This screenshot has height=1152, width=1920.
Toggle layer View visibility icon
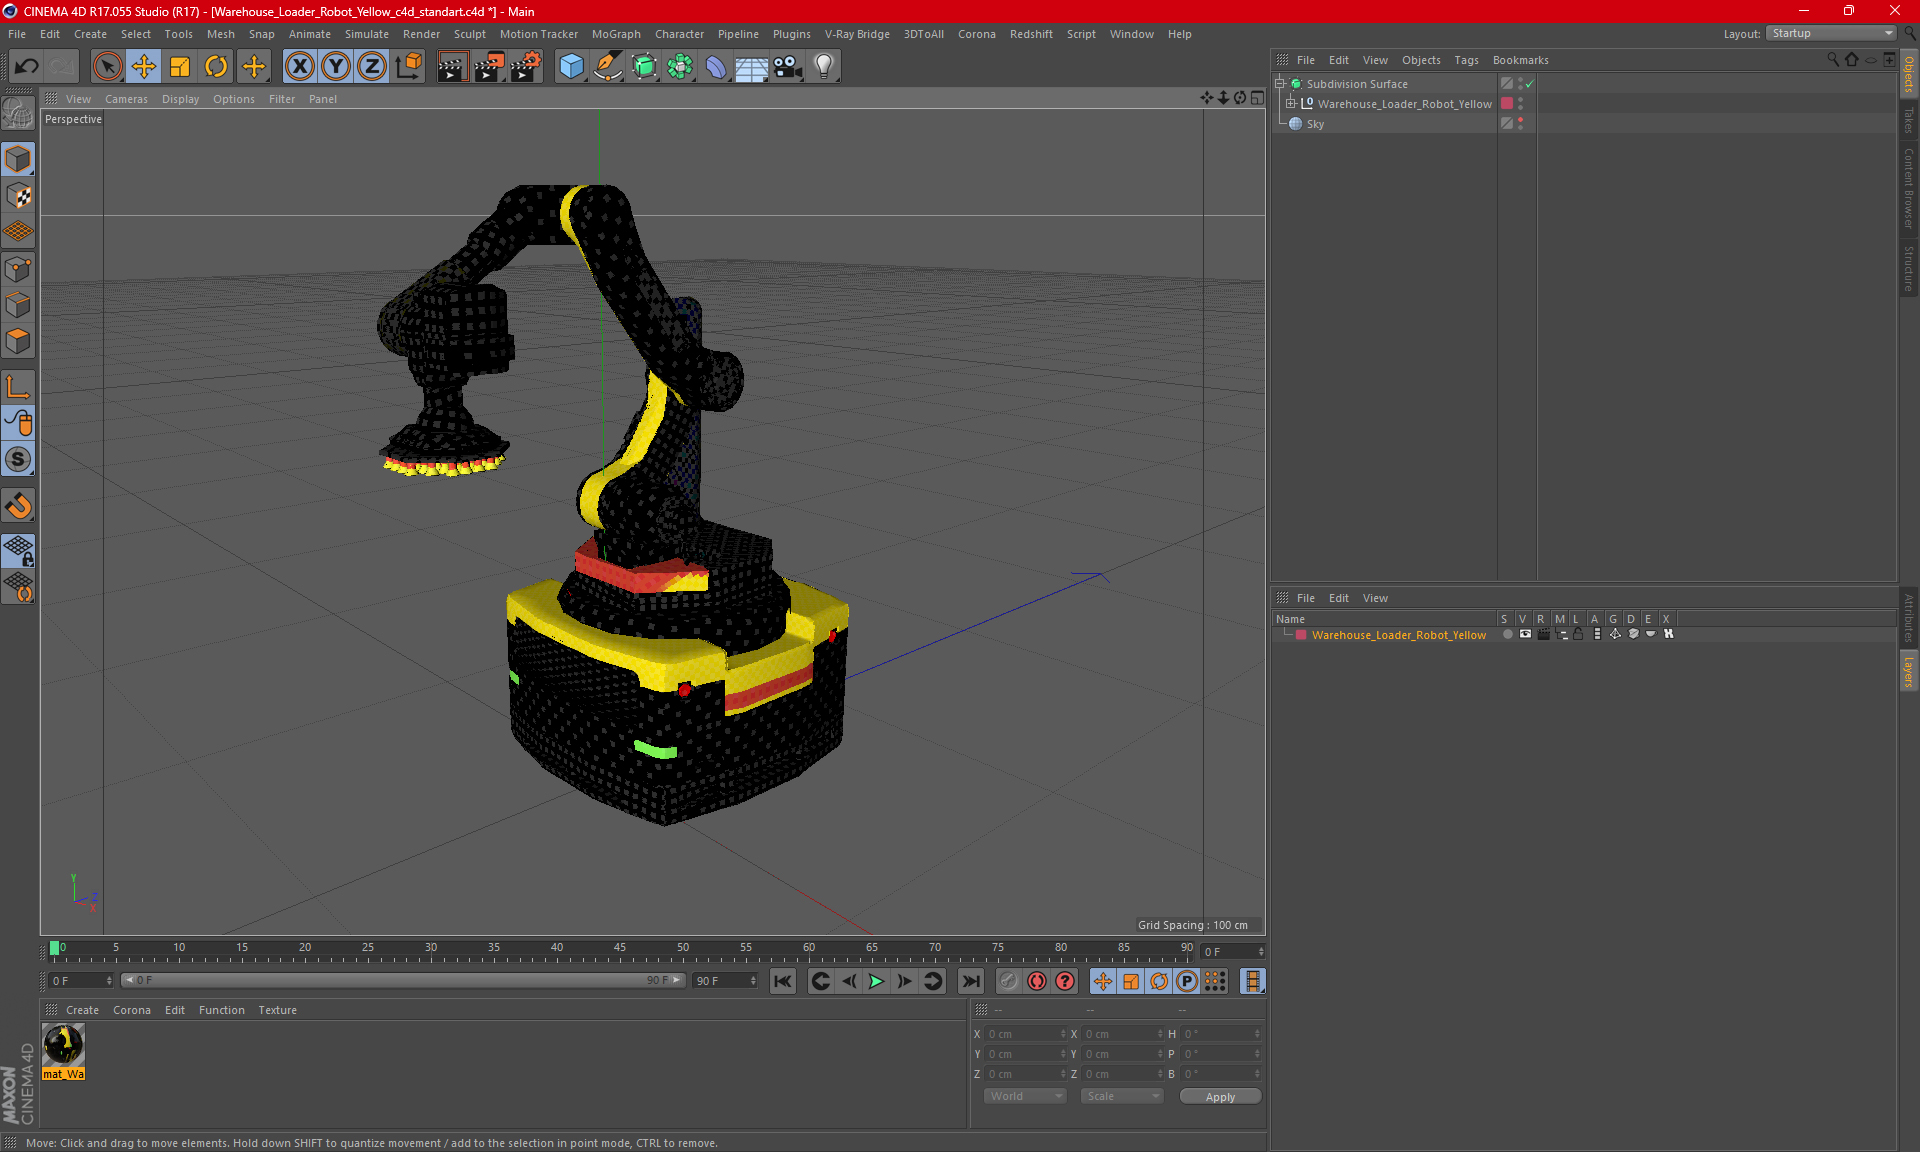(1525, 634)
